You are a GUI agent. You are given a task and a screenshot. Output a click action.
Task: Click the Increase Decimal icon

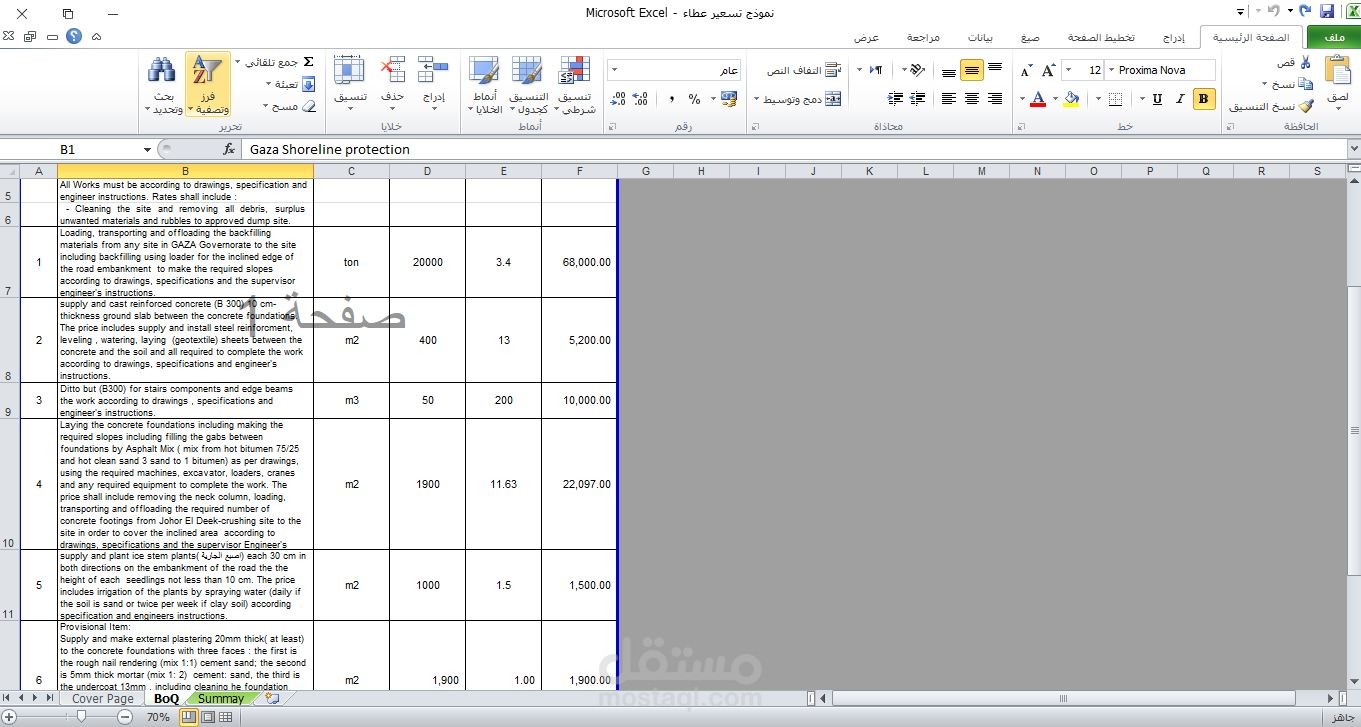click(642, 99)
